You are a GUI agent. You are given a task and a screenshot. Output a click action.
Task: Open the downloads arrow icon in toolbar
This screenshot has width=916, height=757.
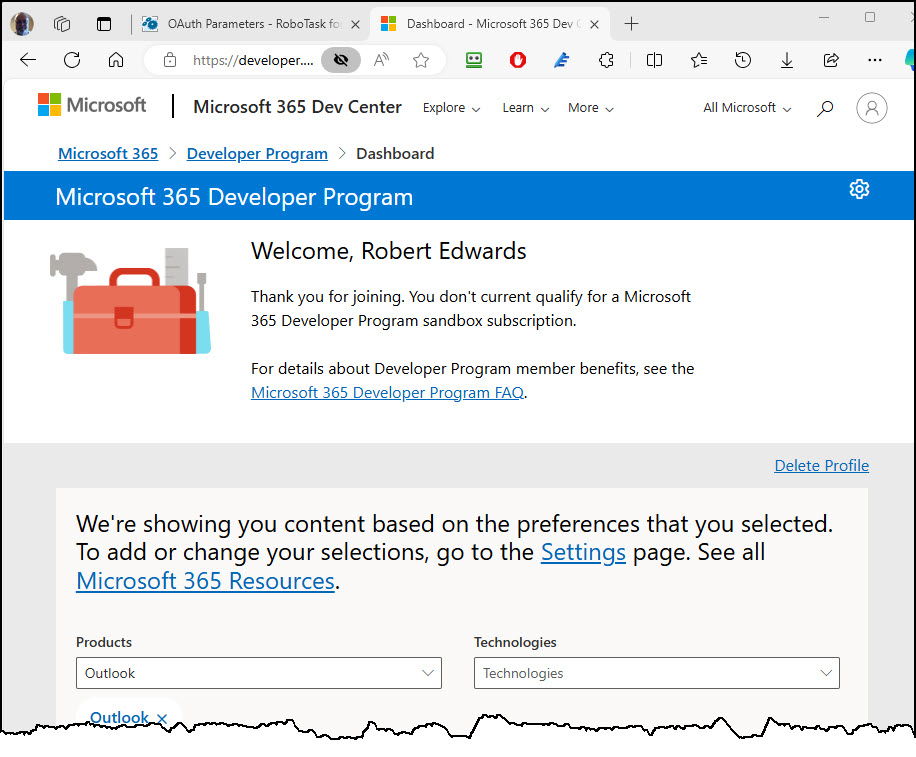(x=787, y=60)
